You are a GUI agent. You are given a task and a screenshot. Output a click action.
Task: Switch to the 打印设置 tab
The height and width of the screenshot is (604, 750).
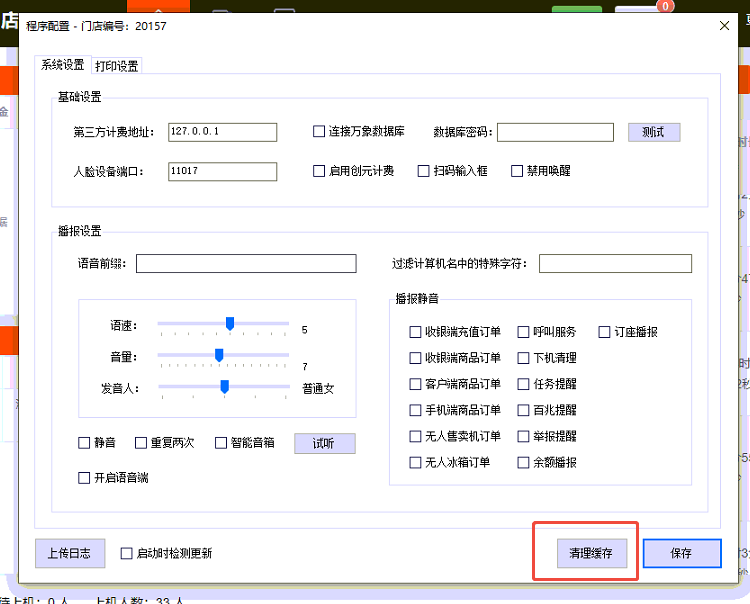pyautogui.click(x=117, y=66)
